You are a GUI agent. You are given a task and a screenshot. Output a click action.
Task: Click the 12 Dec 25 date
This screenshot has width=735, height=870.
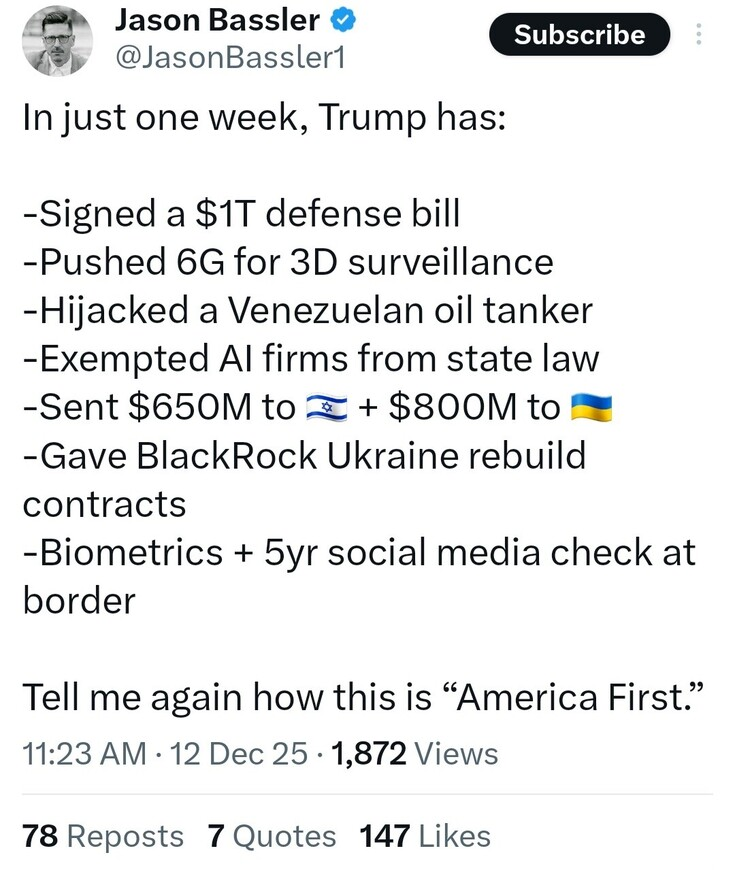point(237,753)
